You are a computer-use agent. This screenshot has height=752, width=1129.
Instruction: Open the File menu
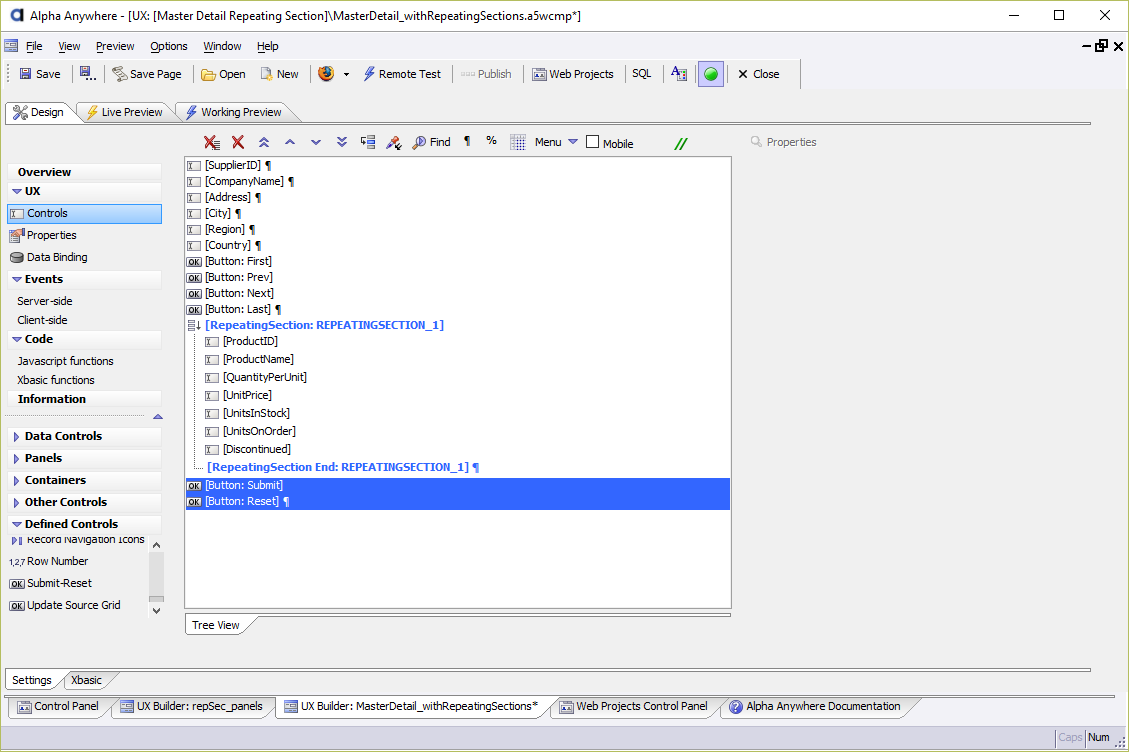coord(35,46)
